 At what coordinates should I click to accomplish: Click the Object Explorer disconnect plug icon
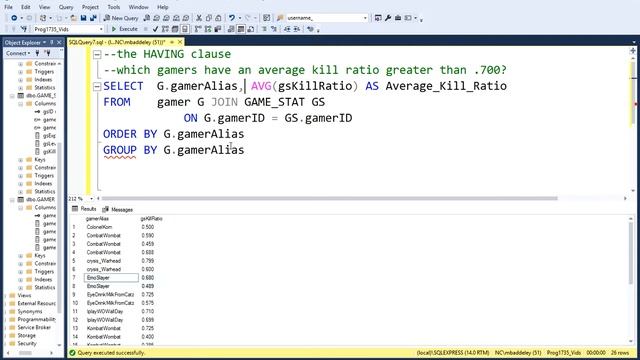[x=47, y=53]
